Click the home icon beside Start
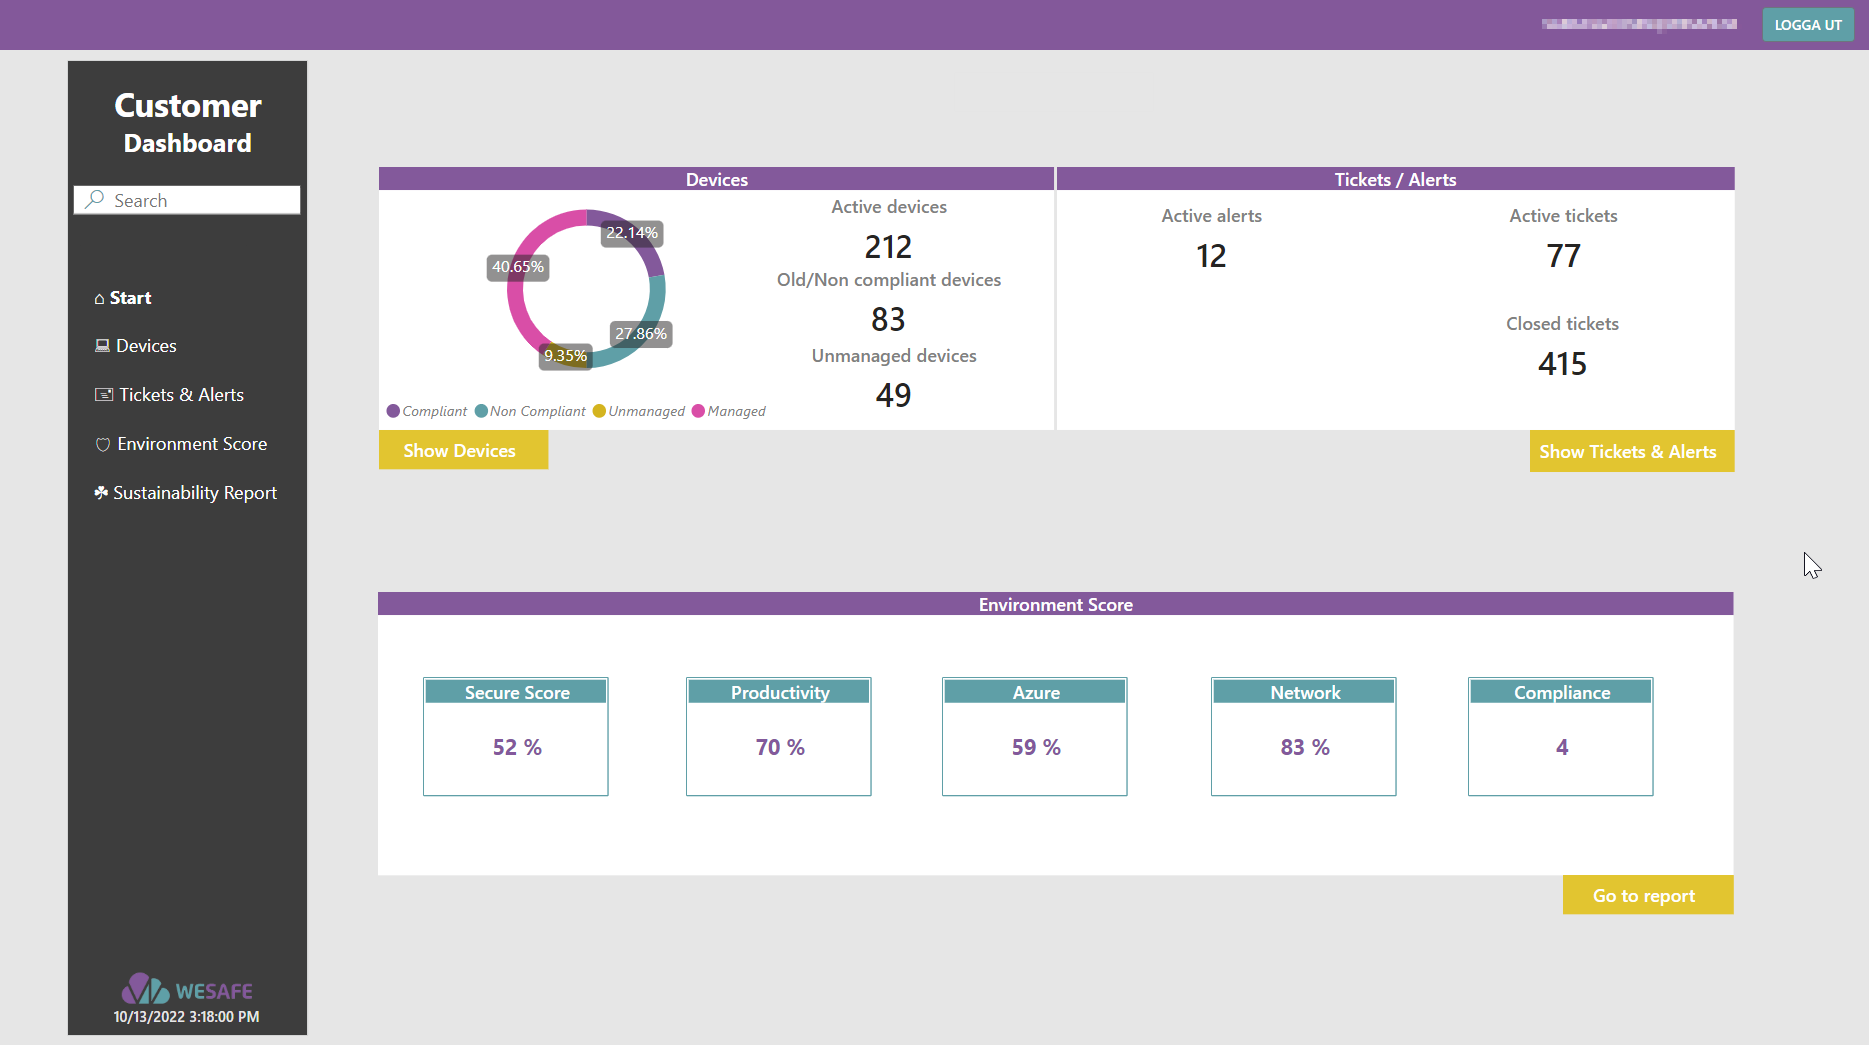This screenshot has height=1045, width=1869. (x=99, y=299)
